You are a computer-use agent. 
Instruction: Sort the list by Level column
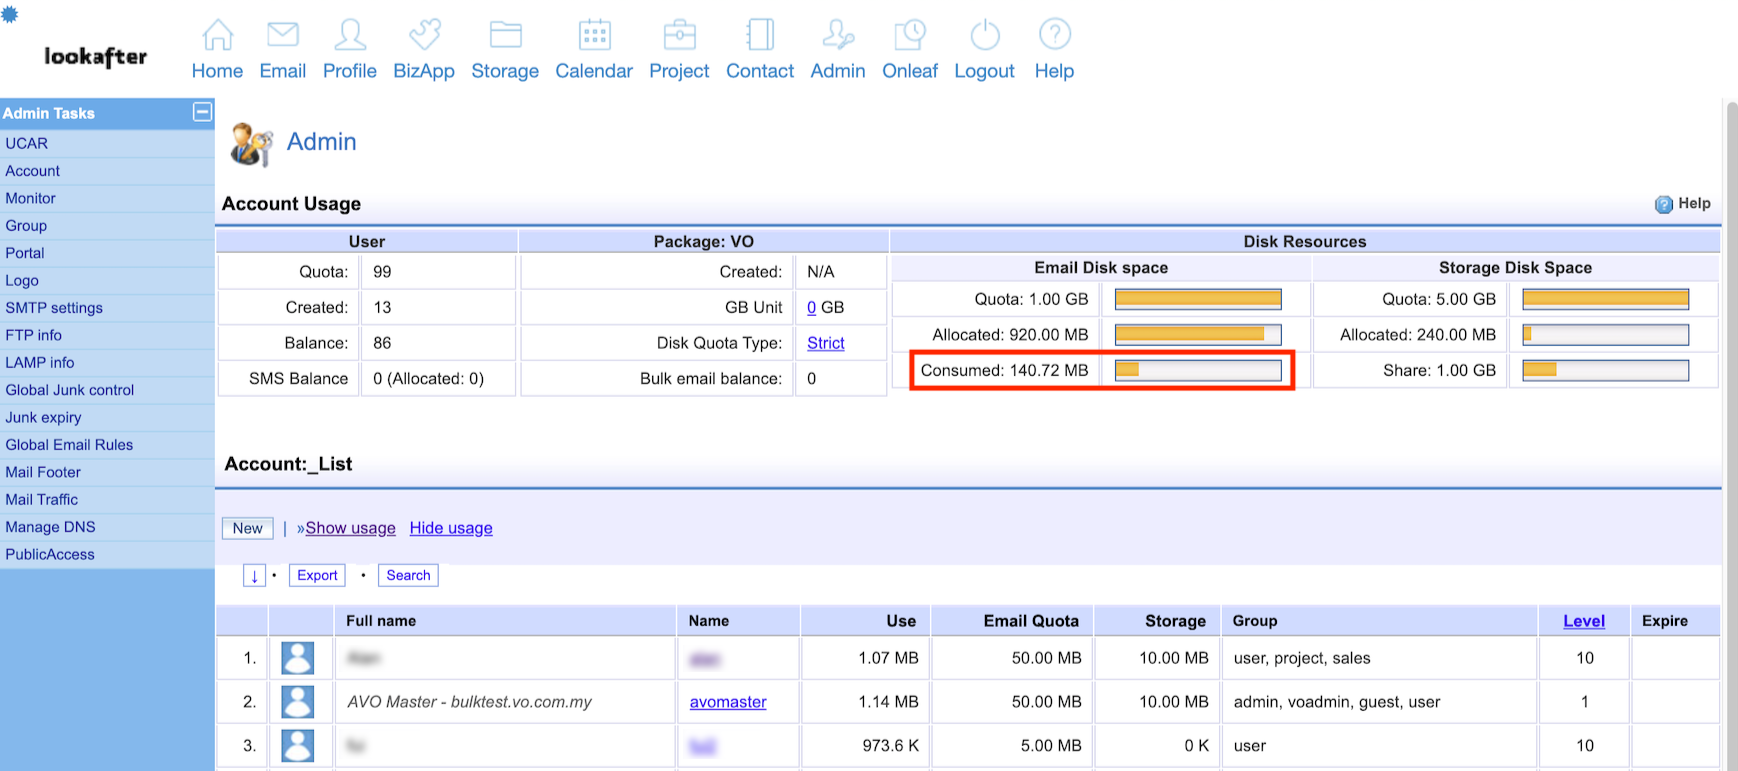click(1583, 621)
